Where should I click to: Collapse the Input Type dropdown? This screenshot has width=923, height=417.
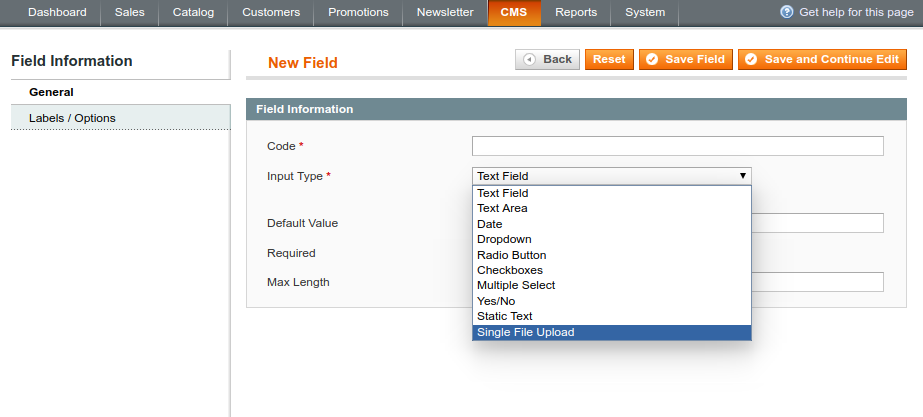[611, 176]
